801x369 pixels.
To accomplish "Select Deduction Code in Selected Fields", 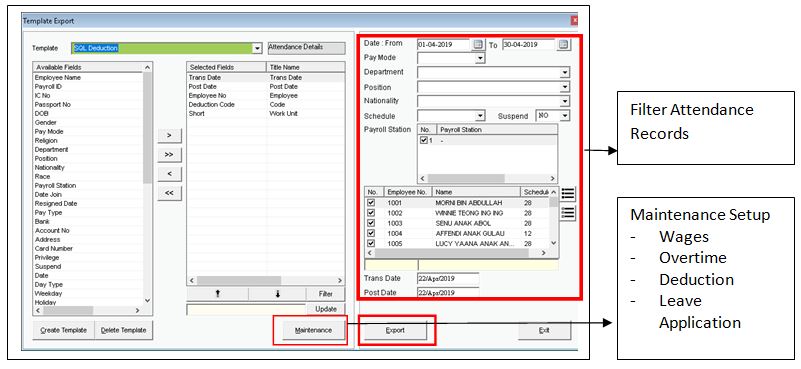I will tap(266, 104).
